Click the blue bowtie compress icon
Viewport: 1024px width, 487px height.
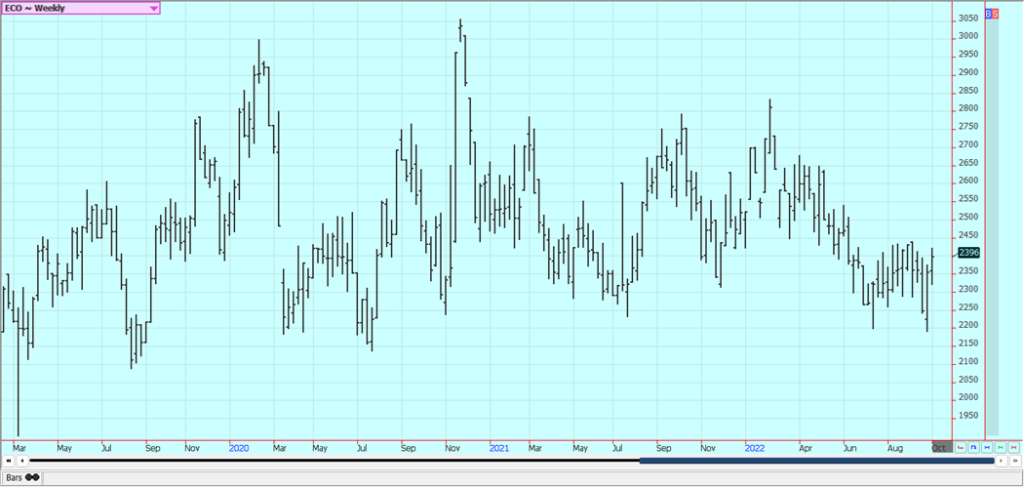[x=987, y=447]
